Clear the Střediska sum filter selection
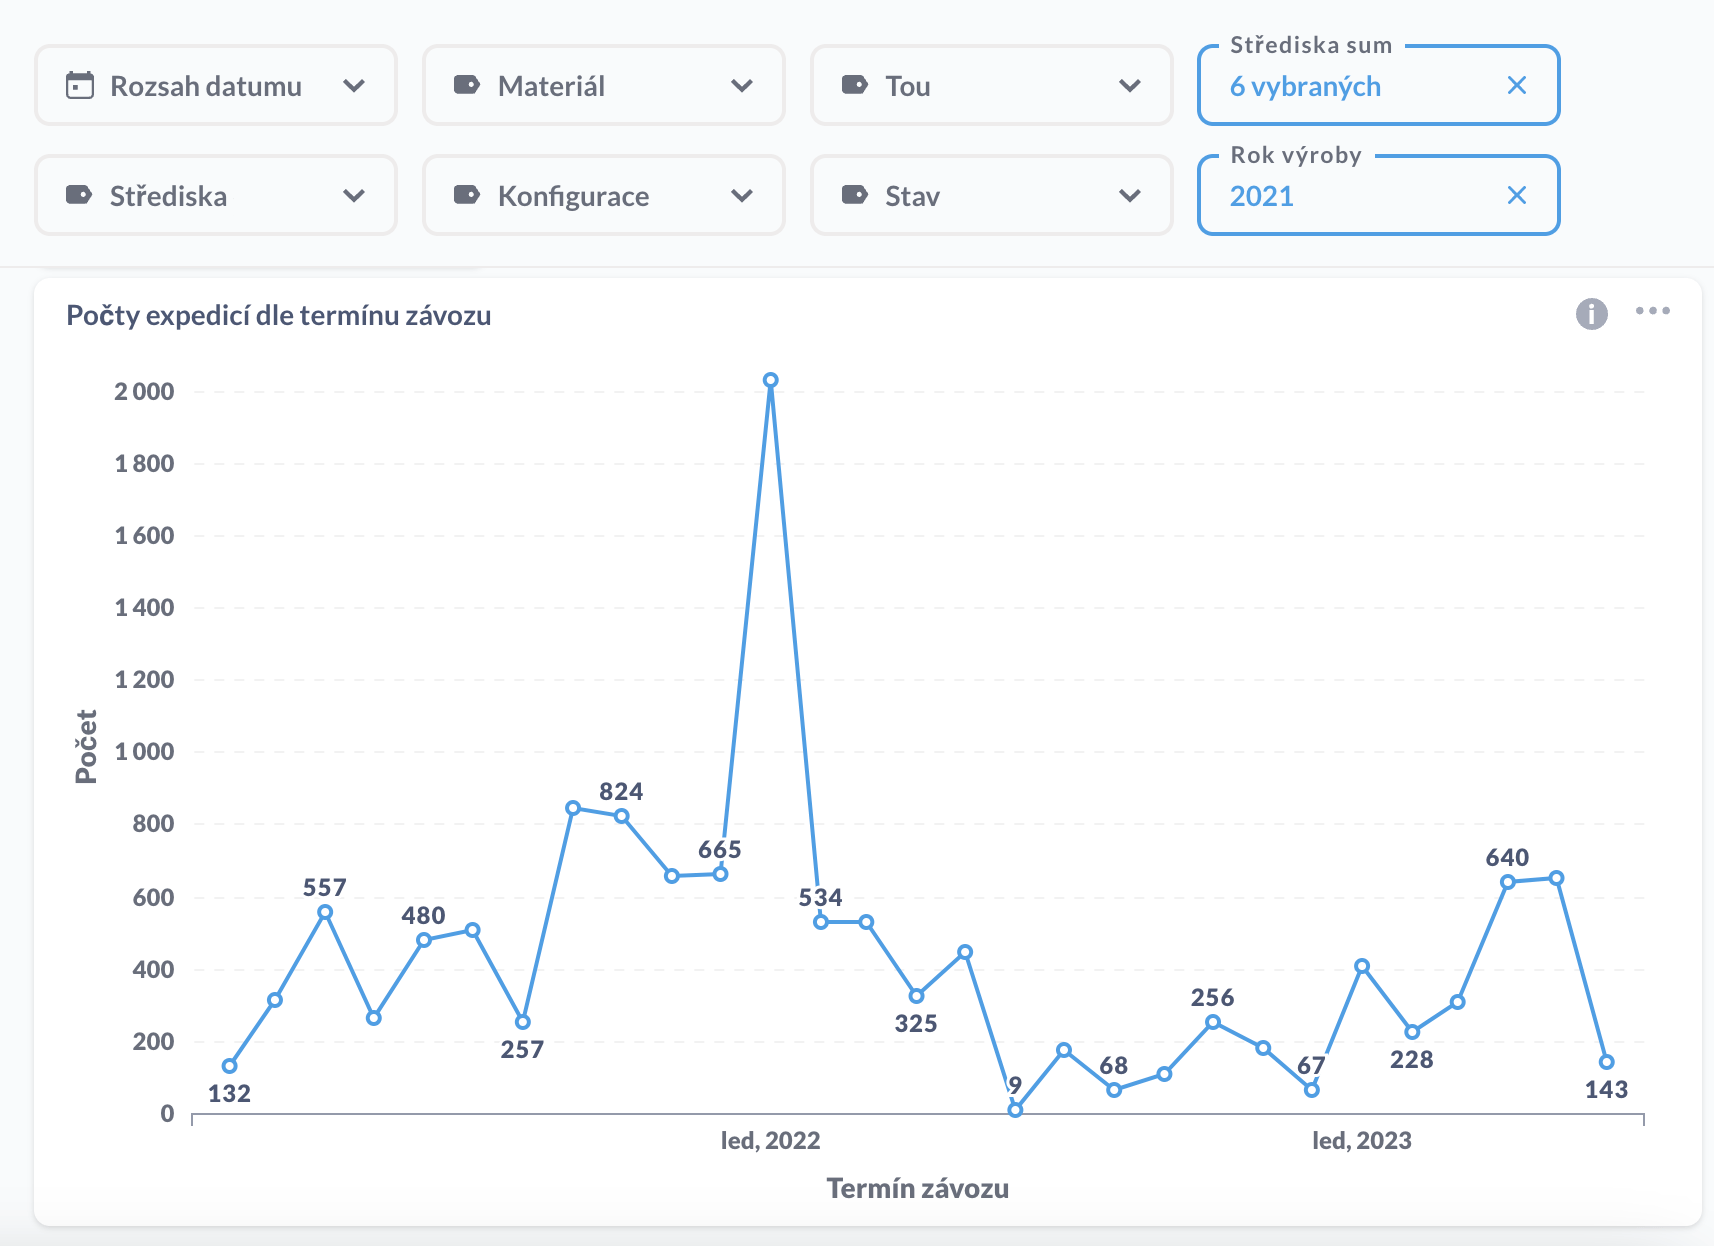This screenshot has width=1714, height=1246. [x=1516, y=86]
